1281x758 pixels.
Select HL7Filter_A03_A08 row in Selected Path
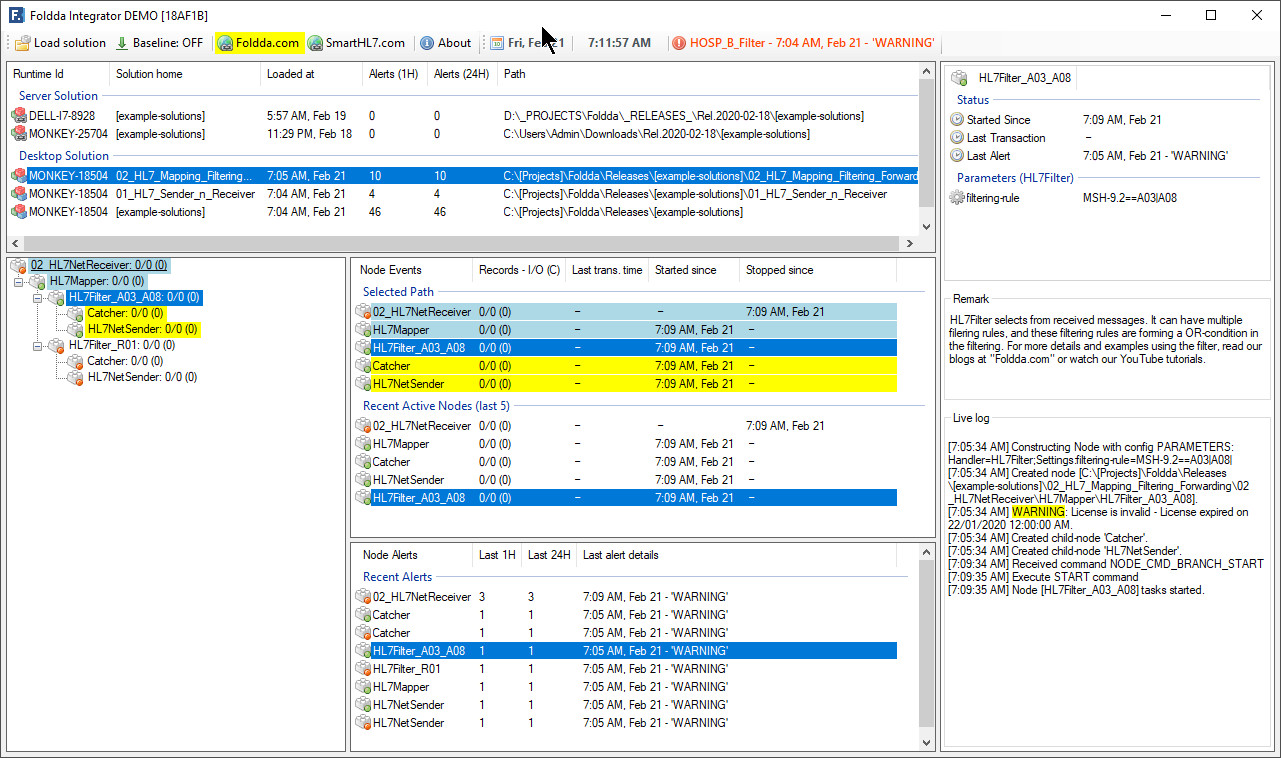[626, 348]
